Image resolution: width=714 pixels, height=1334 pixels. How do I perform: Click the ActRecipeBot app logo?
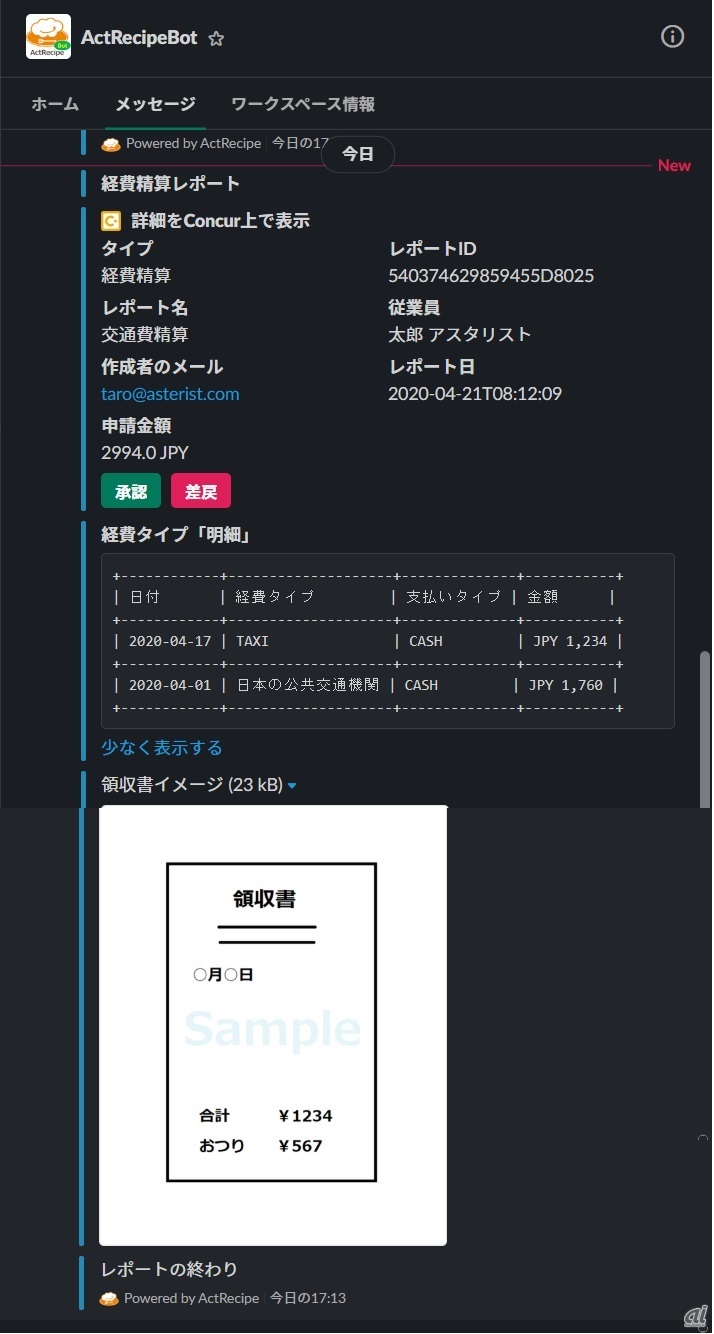click(x=48, y=37)
